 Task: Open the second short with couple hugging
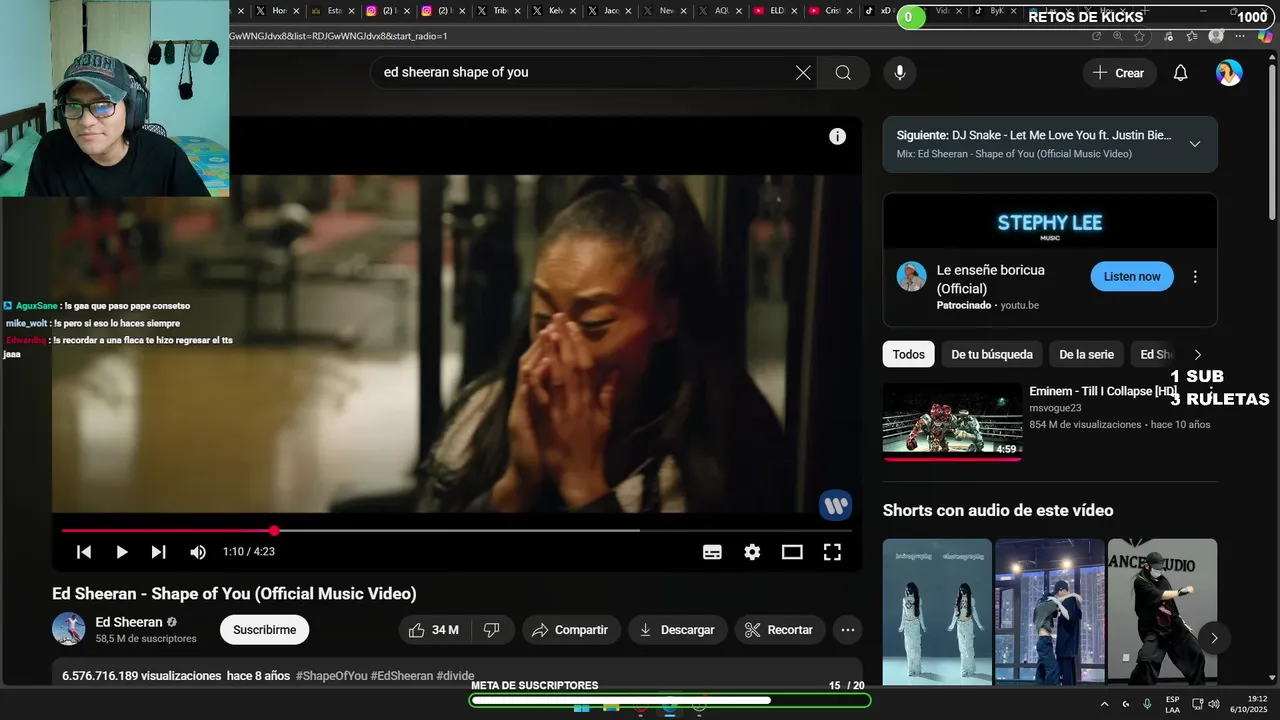click(1050, 612)
